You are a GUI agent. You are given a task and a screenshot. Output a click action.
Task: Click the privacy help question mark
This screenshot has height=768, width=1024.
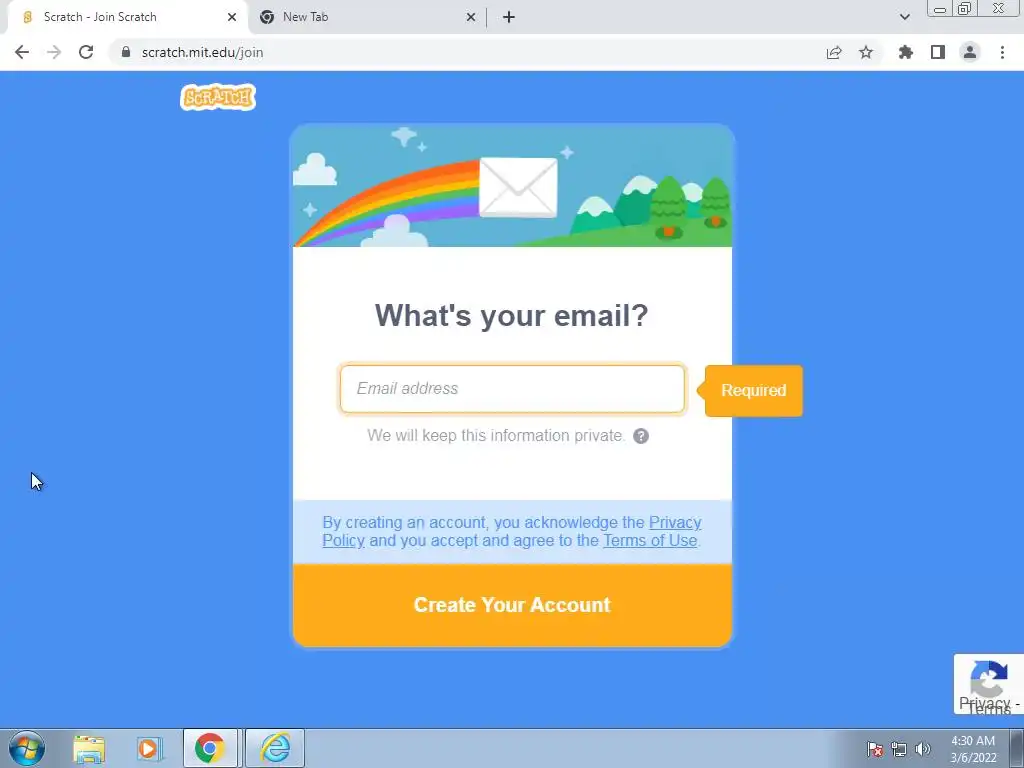tap(641, 436)
